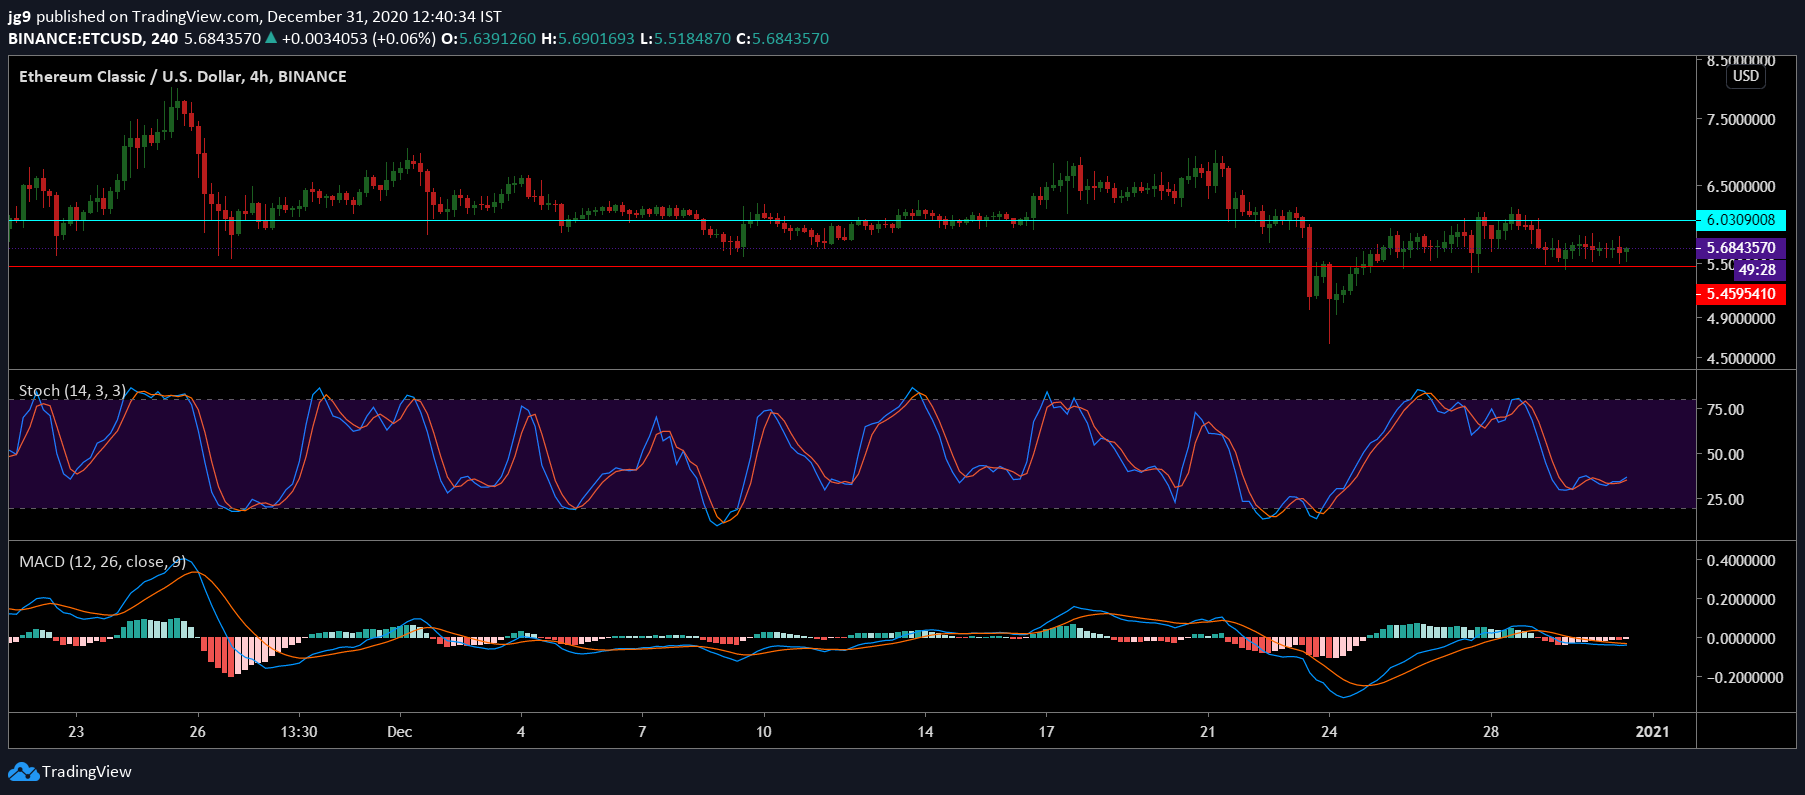Click the 49:28 candle countdown label
1805x795 pixels.
click(x=1757, y=270)
